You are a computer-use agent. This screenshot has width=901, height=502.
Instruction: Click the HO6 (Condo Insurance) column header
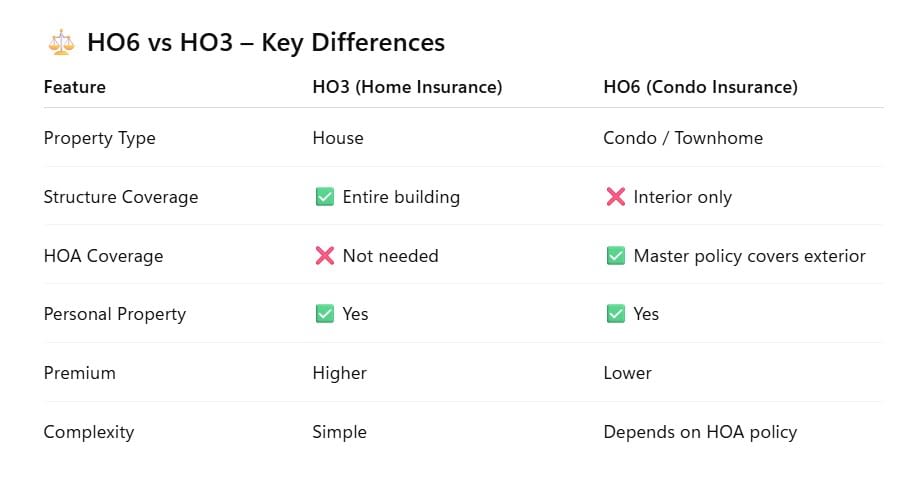[700, 87]
